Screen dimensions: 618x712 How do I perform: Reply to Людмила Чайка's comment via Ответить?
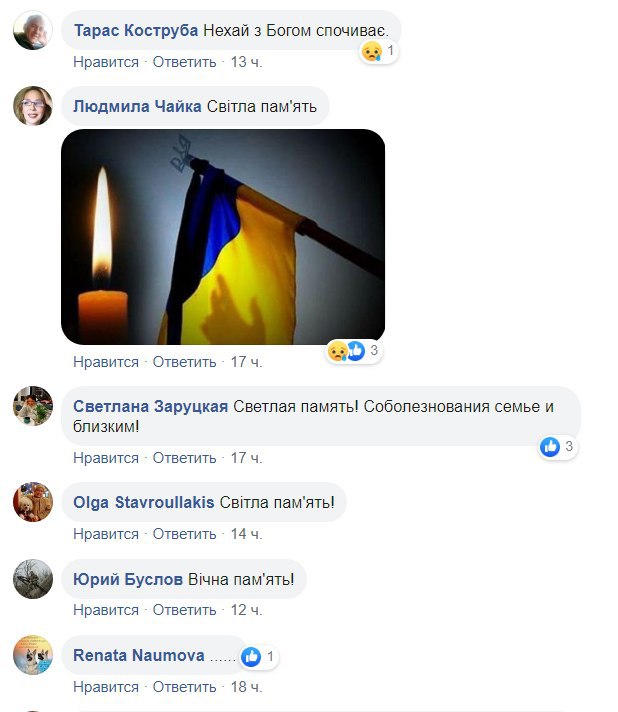[x=184, y=362]
